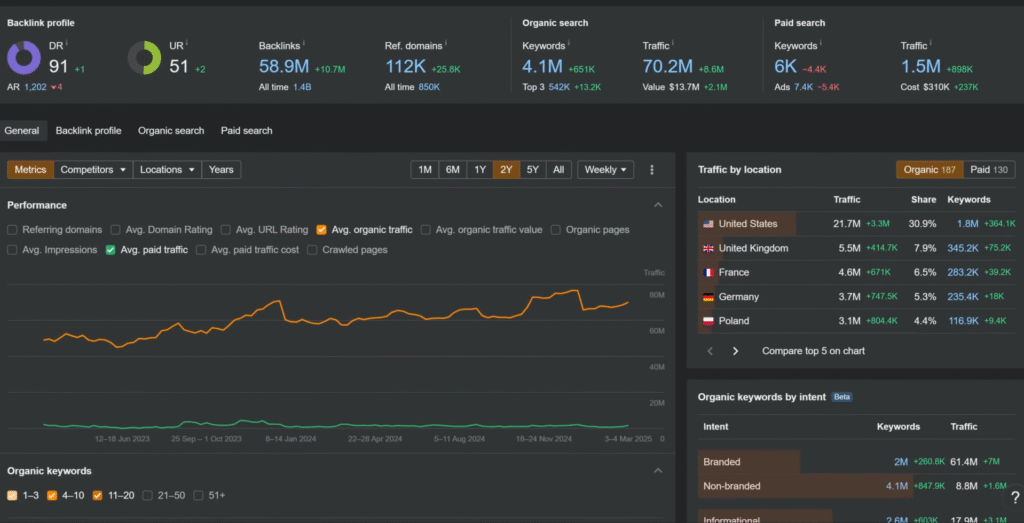1024x523 pixels.
Task: Collapse the Performance section
Action: click(x=657, y=205)
